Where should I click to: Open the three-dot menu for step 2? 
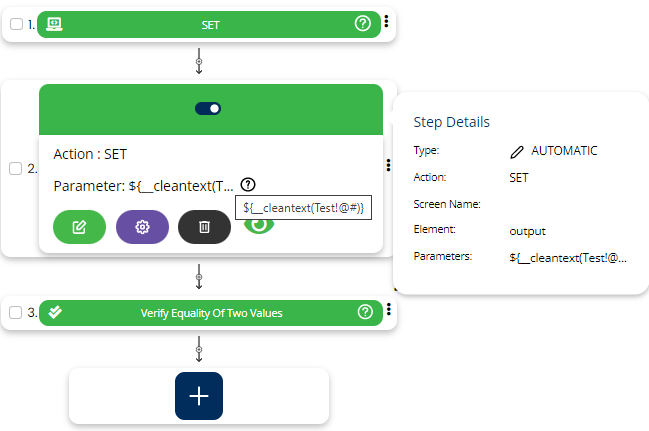(x=387, y=168)
